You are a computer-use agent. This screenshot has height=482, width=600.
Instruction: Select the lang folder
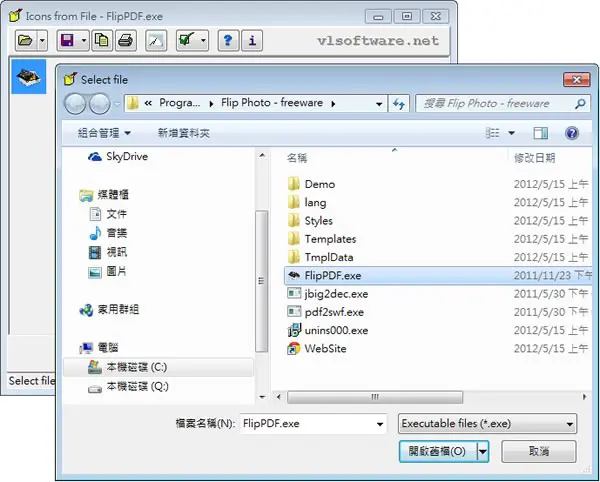pos(307,202)
